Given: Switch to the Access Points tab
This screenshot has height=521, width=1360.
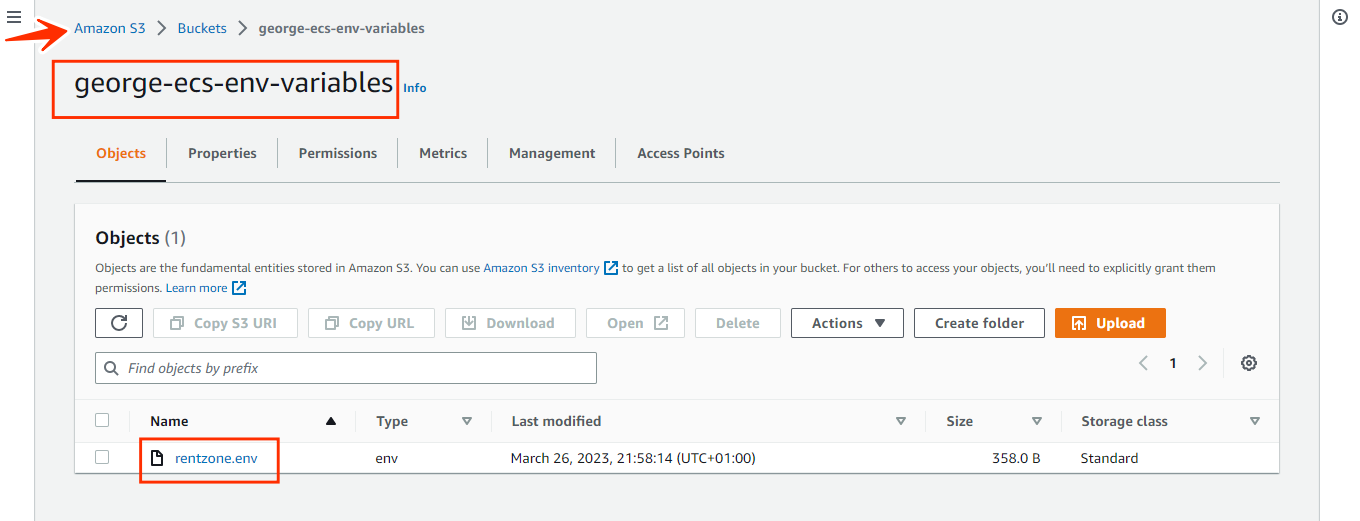Looking at the screenshot, I should pyautogui.click(x=681, y=153).
